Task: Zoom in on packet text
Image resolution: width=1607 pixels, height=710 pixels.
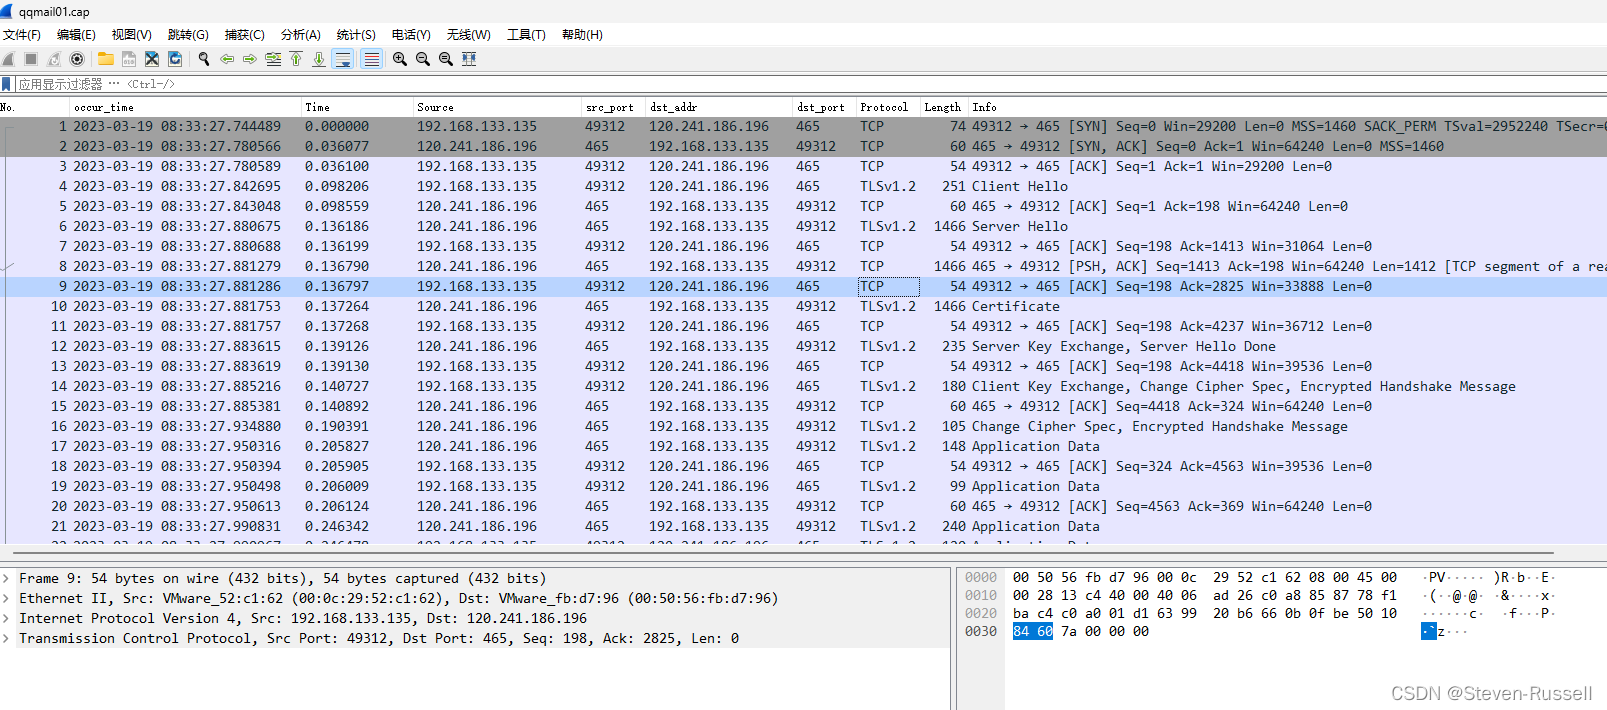Action: tap(400, 59)
